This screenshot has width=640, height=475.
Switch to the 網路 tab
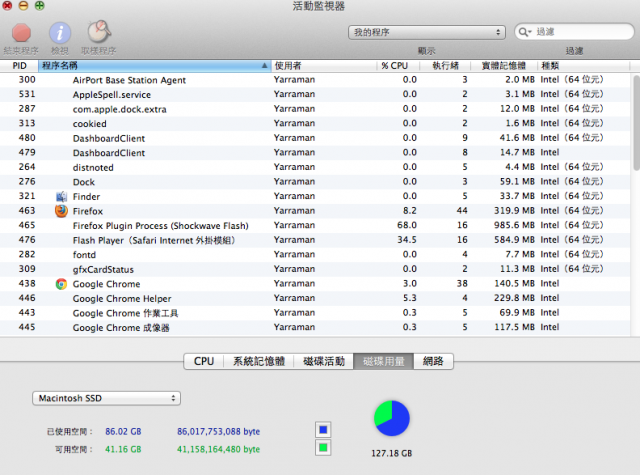[433, 362]
